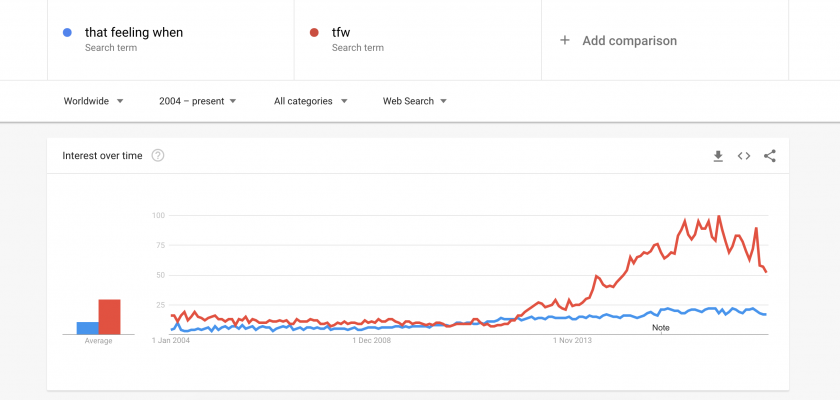
Task: Edit the 'that feeling when' search term
Action: coord(134,33)
